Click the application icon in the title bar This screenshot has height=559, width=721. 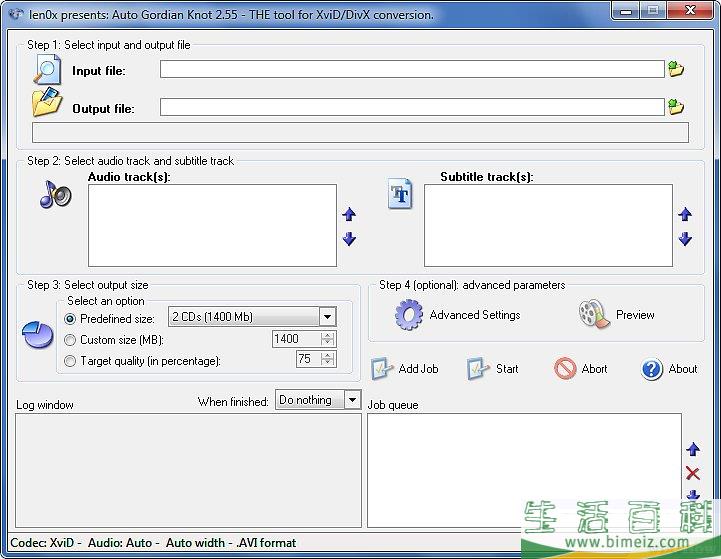[16, 14]
